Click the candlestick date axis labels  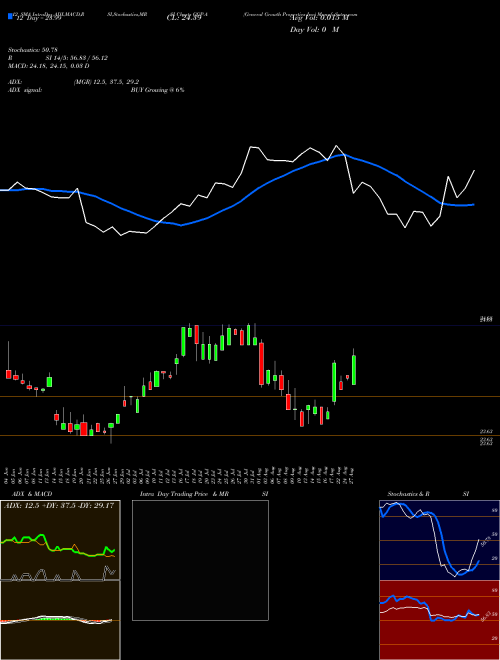(180, 475)
